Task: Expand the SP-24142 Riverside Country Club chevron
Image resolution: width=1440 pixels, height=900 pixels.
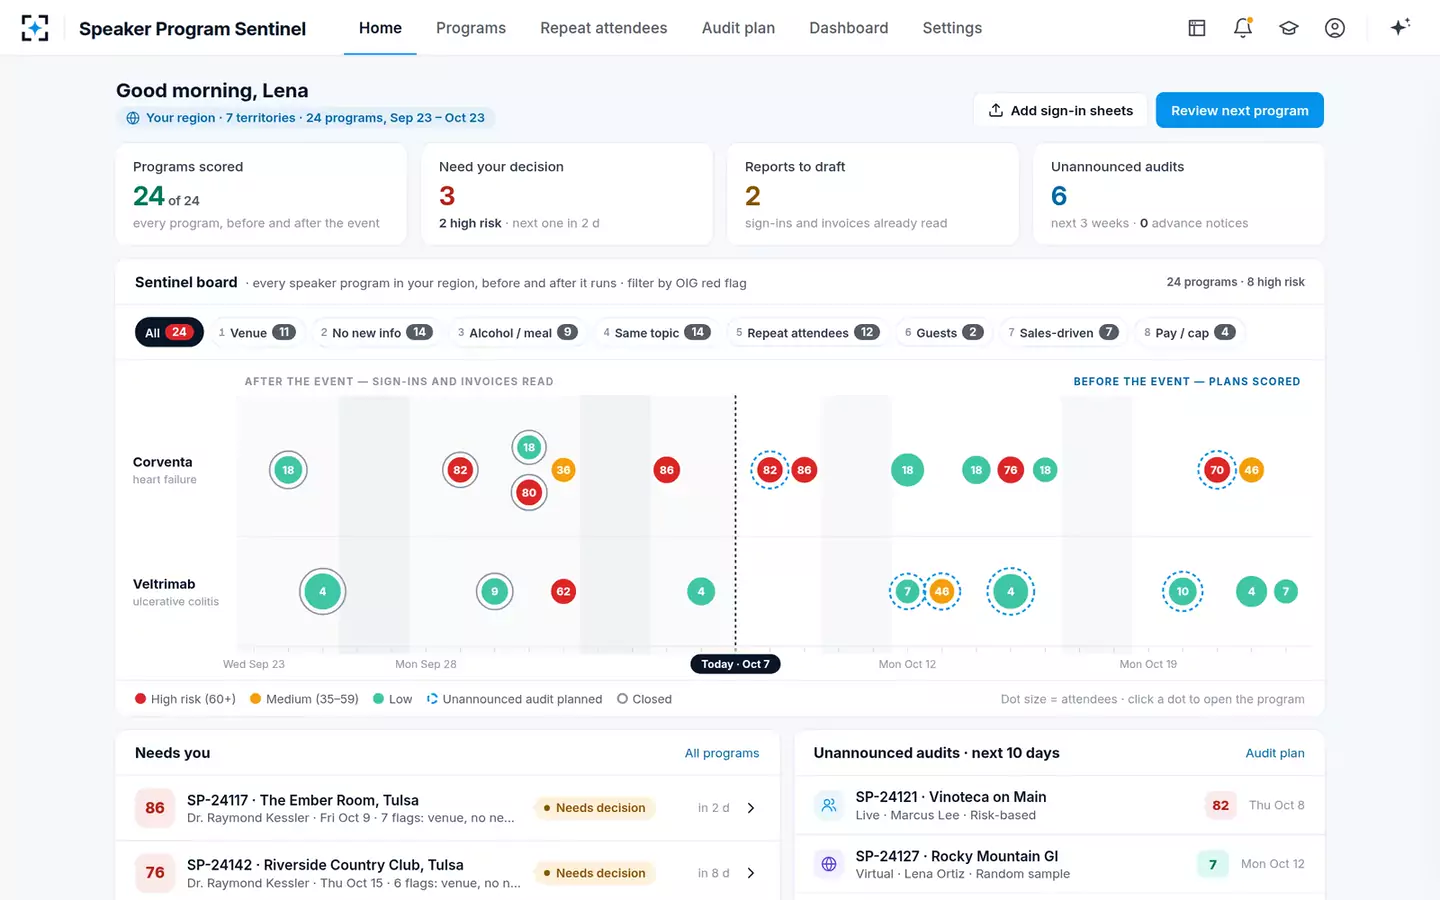Action: [751, 873]
